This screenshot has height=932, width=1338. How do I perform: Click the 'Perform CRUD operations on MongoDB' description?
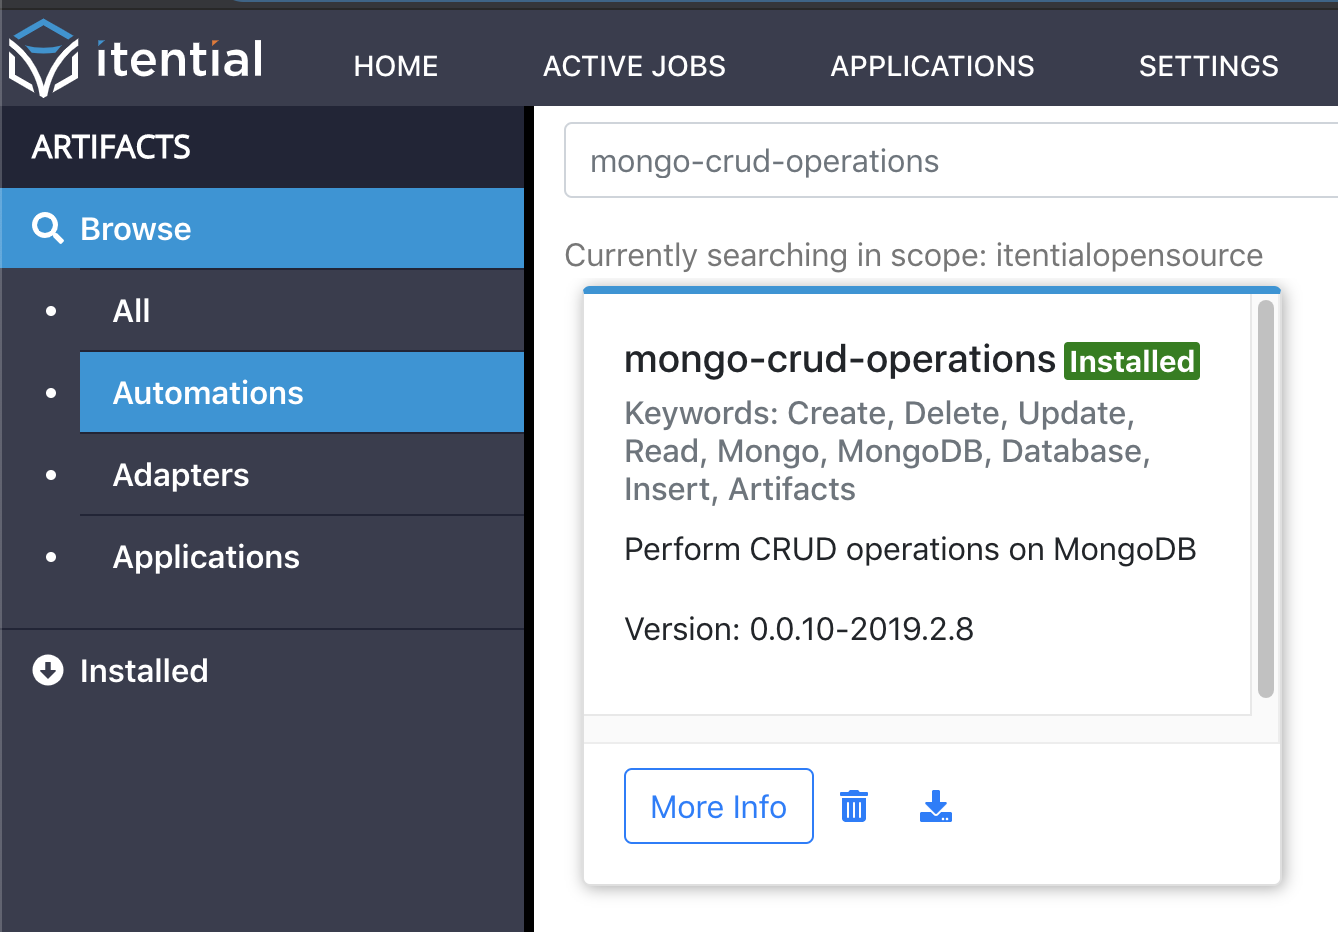click(910, 549)
